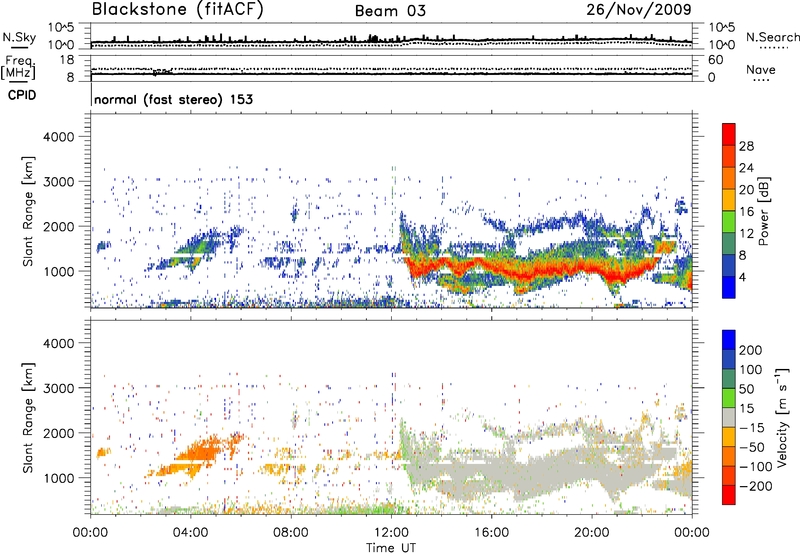Click the "-100" value on the Velocity colorbar
The height and width of the screenshot is (554, 800).
point(756,467)
